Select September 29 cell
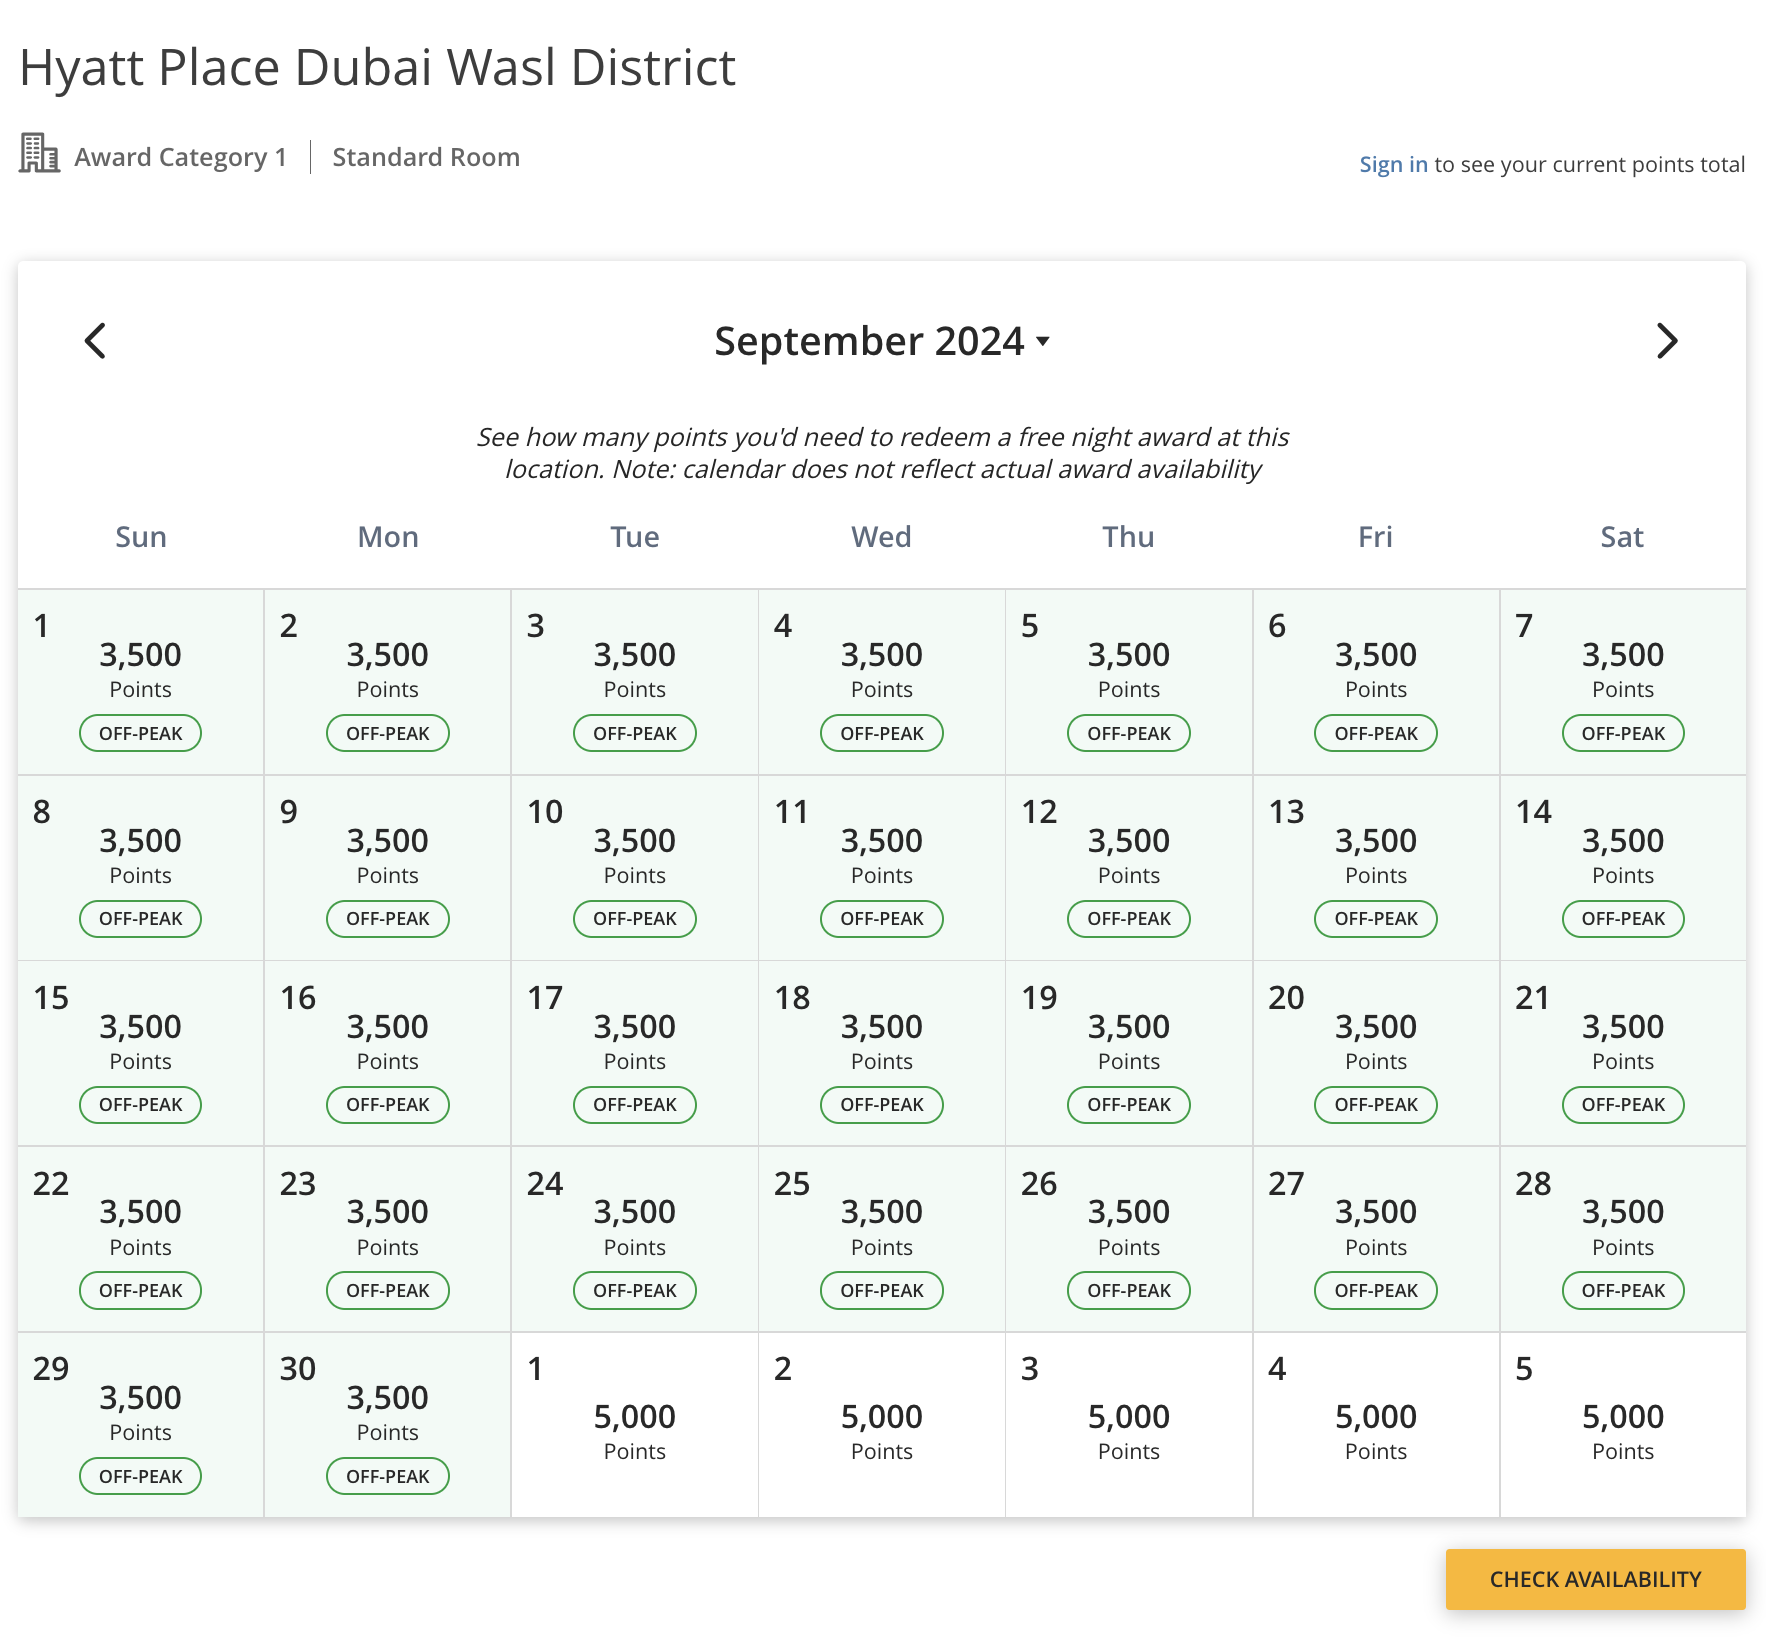This screenshot has width=1766, height=1646. point(141,1425)
